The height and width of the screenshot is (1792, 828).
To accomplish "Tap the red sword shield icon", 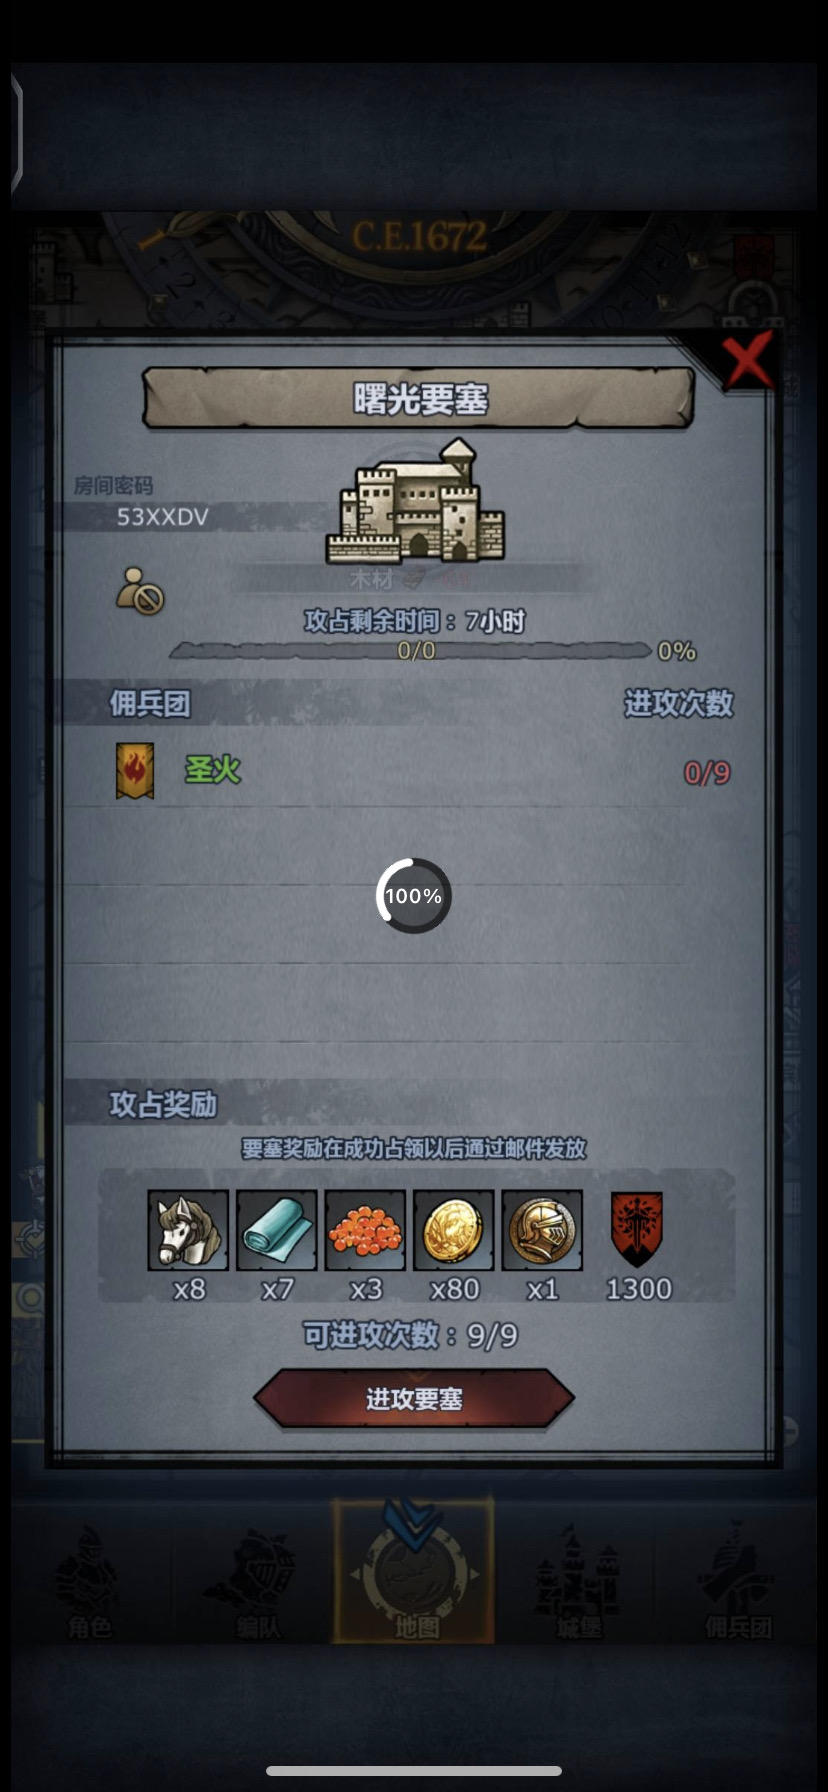I will (637, 1229).
